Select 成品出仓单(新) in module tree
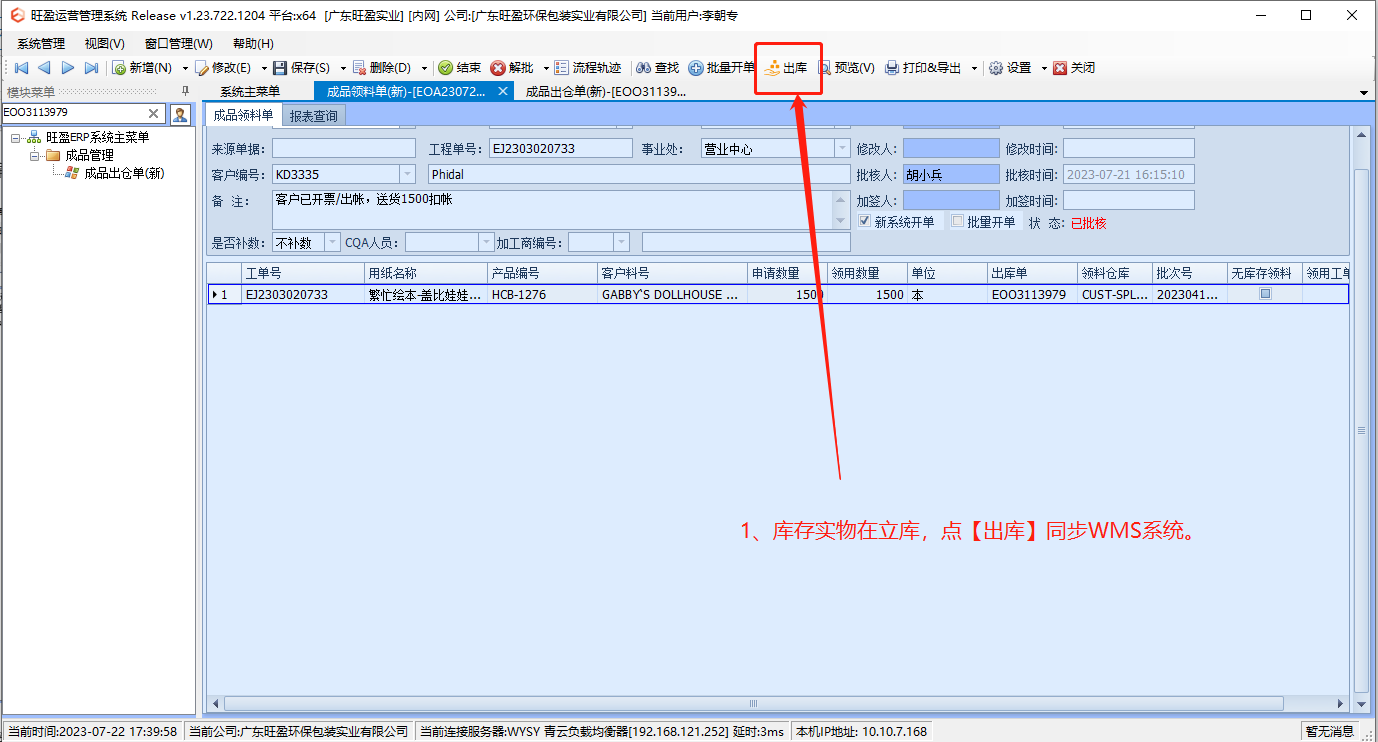 (x=124, y=173)
